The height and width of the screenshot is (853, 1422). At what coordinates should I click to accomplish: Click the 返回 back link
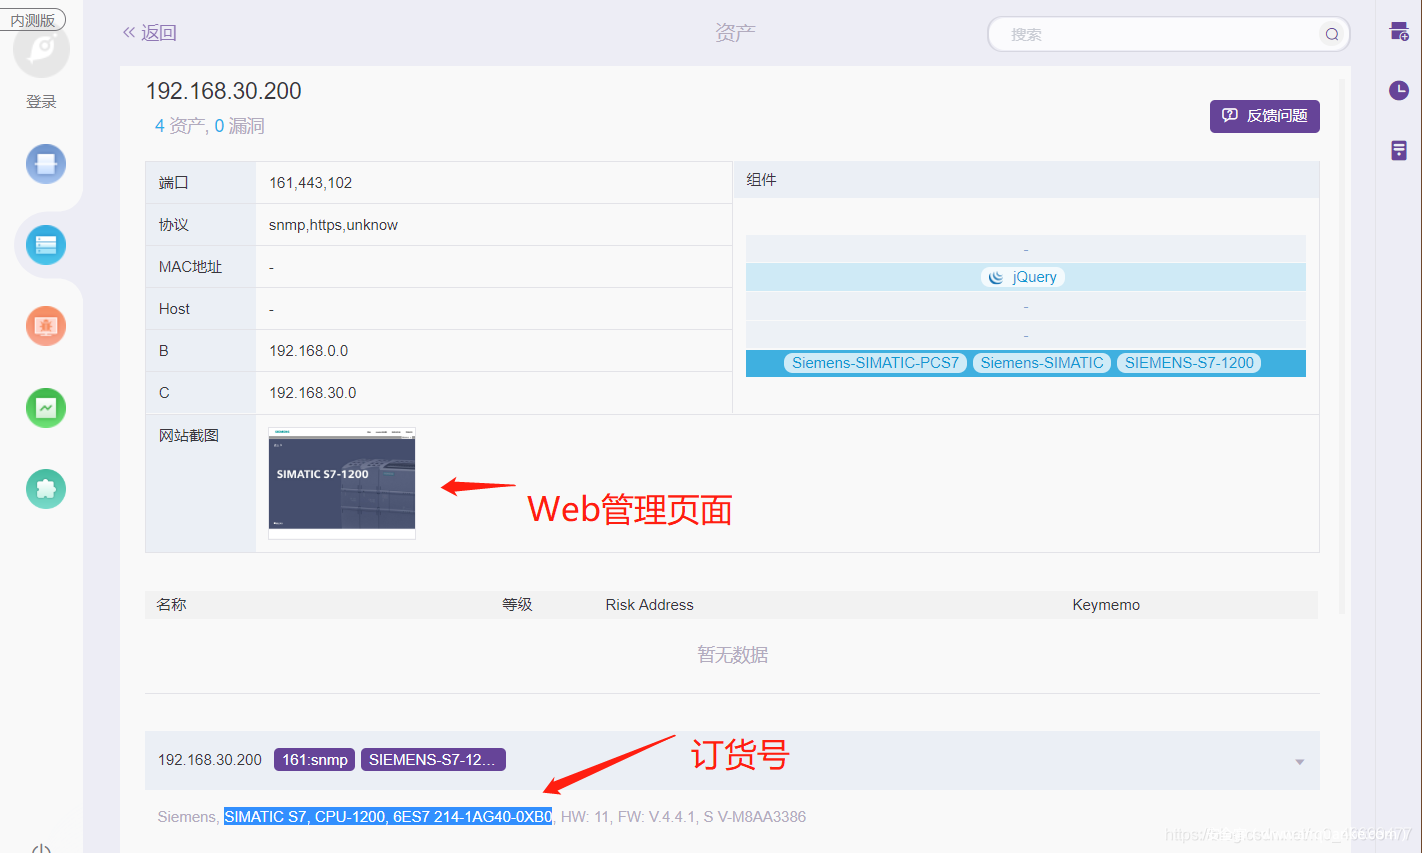[x=149, y=33]
